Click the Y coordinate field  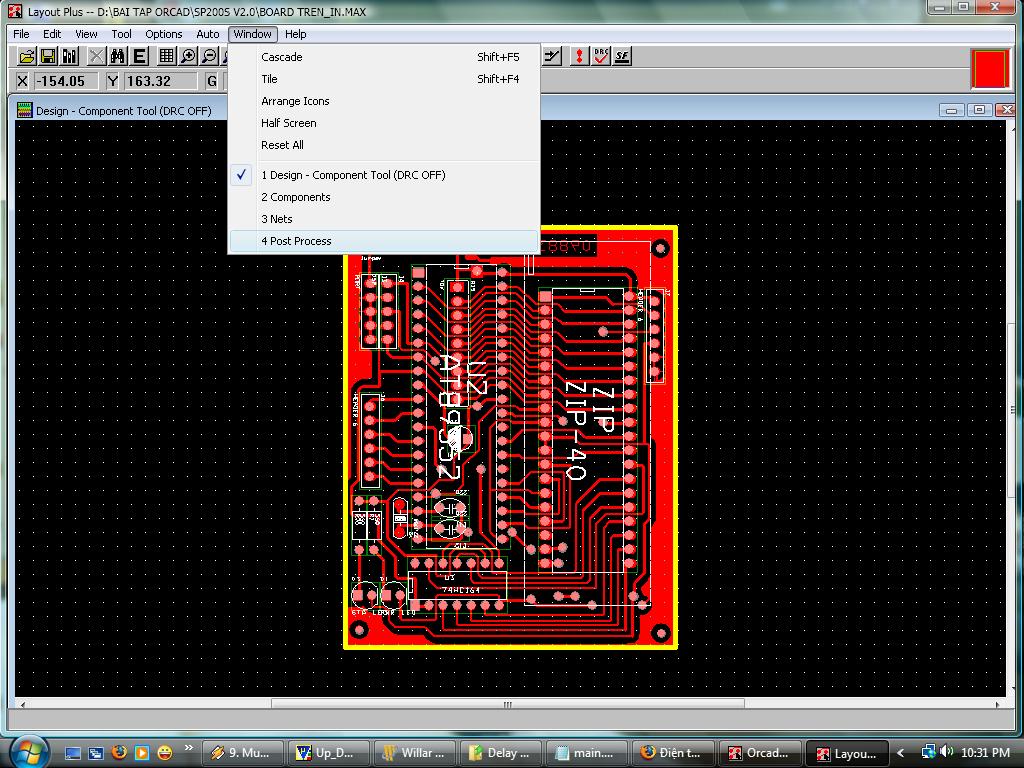click(160, 81)
